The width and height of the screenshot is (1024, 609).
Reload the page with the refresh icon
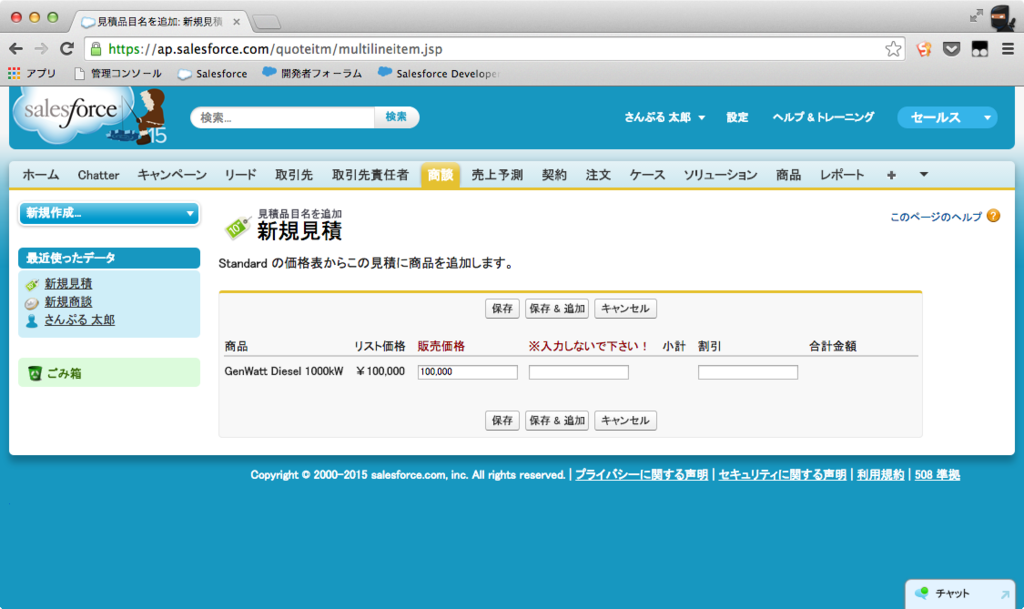pyautogui.click(x=67, y=49)
